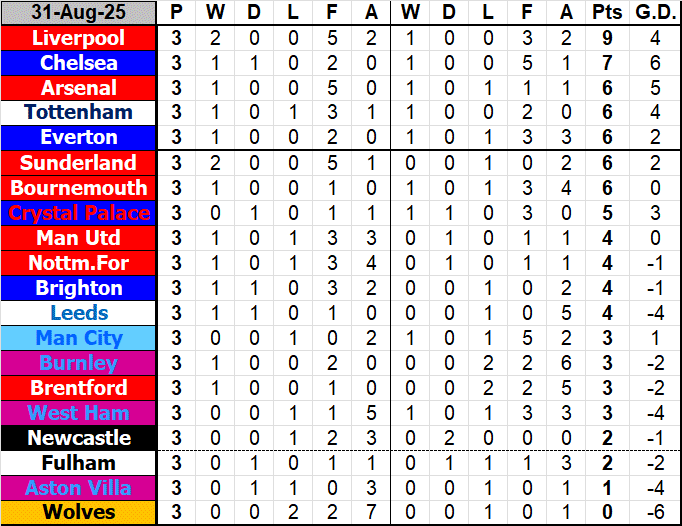Click the 31-Aug-25 date header cell
This screenshot has height=526, width=682.
coord(78,13)
